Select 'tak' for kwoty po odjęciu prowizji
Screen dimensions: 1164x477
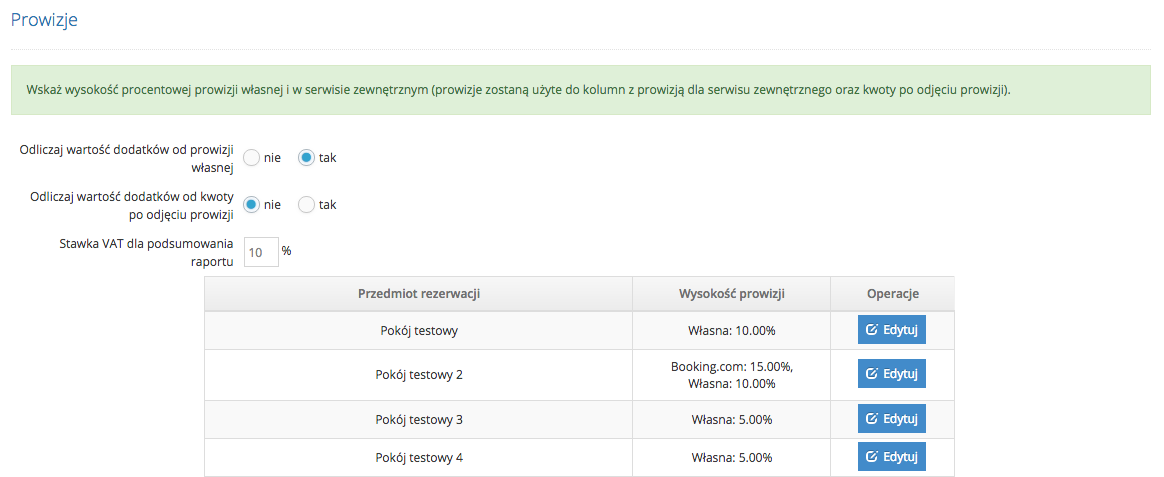(x=307, y=205)
